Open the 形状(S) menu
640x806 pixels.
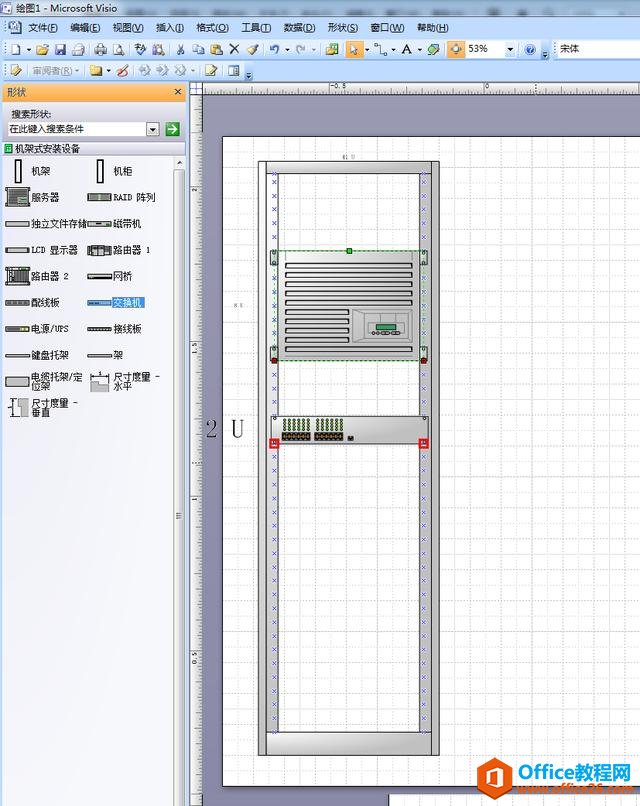point(343,28)
